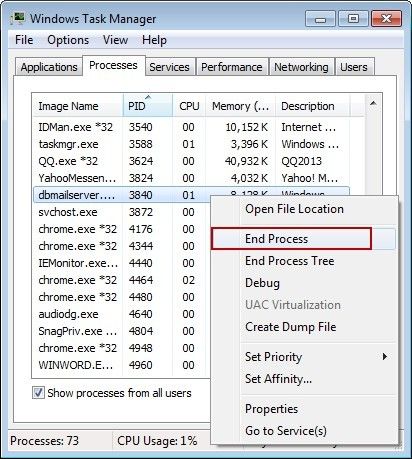412x459 pixels.
Task: Click the Task Manager title bar icon
Action: click(x=18, y=19)
